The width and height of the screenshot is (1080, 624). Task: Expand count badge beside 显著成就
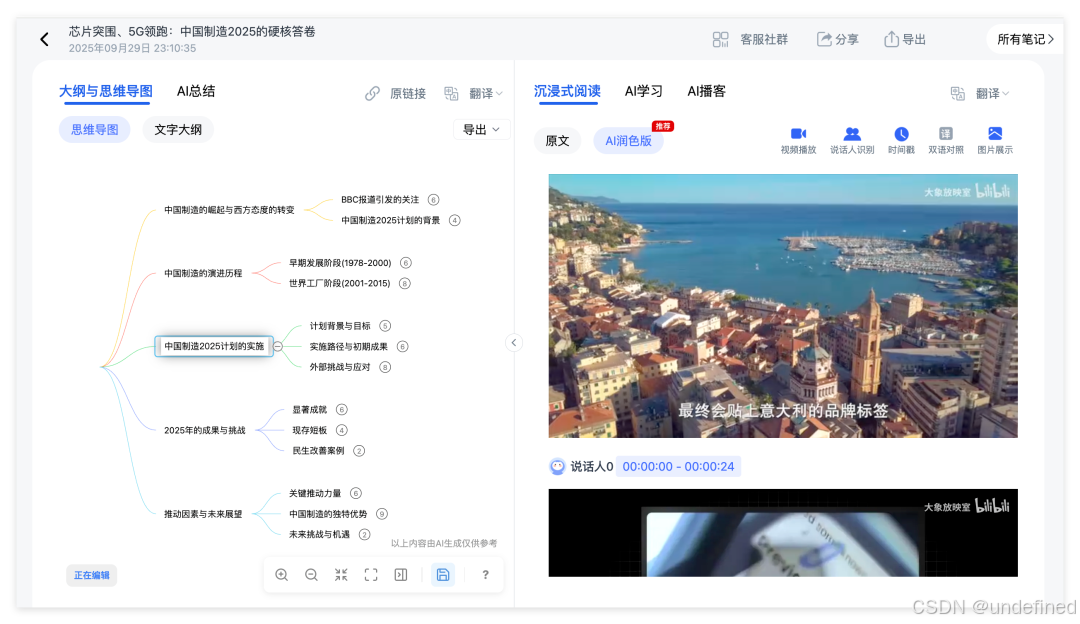(342, 410)
